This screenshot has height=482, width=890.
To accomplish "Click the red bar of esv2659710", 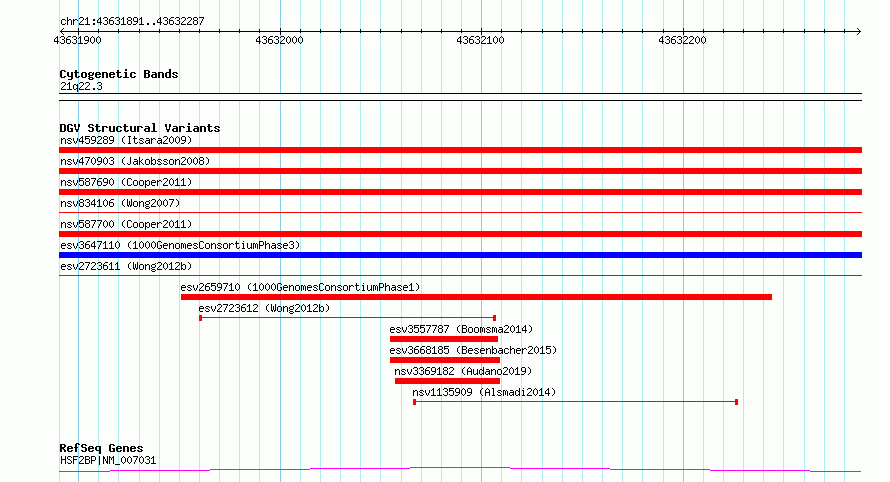I will 476,297.
